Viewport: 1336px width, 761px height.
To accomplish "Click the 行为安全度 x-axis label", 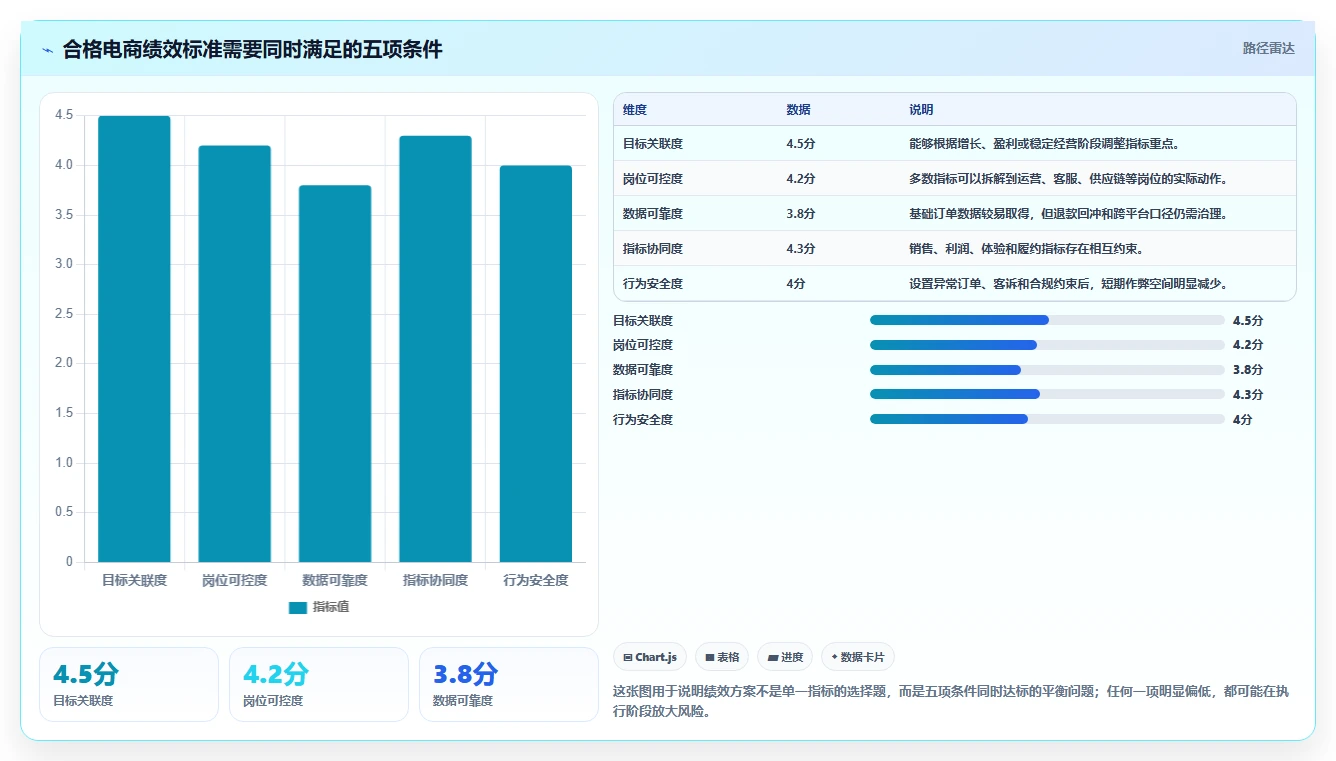I will [x=536, y=580].
